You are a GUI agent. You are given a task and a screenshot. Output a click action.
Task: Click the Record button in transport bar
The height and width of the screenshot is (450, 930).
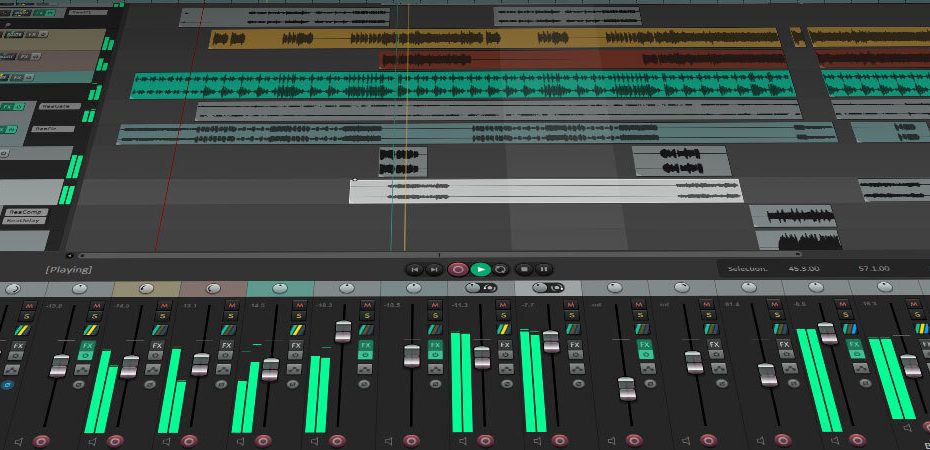pyautogui.click(x=458, y=269)
